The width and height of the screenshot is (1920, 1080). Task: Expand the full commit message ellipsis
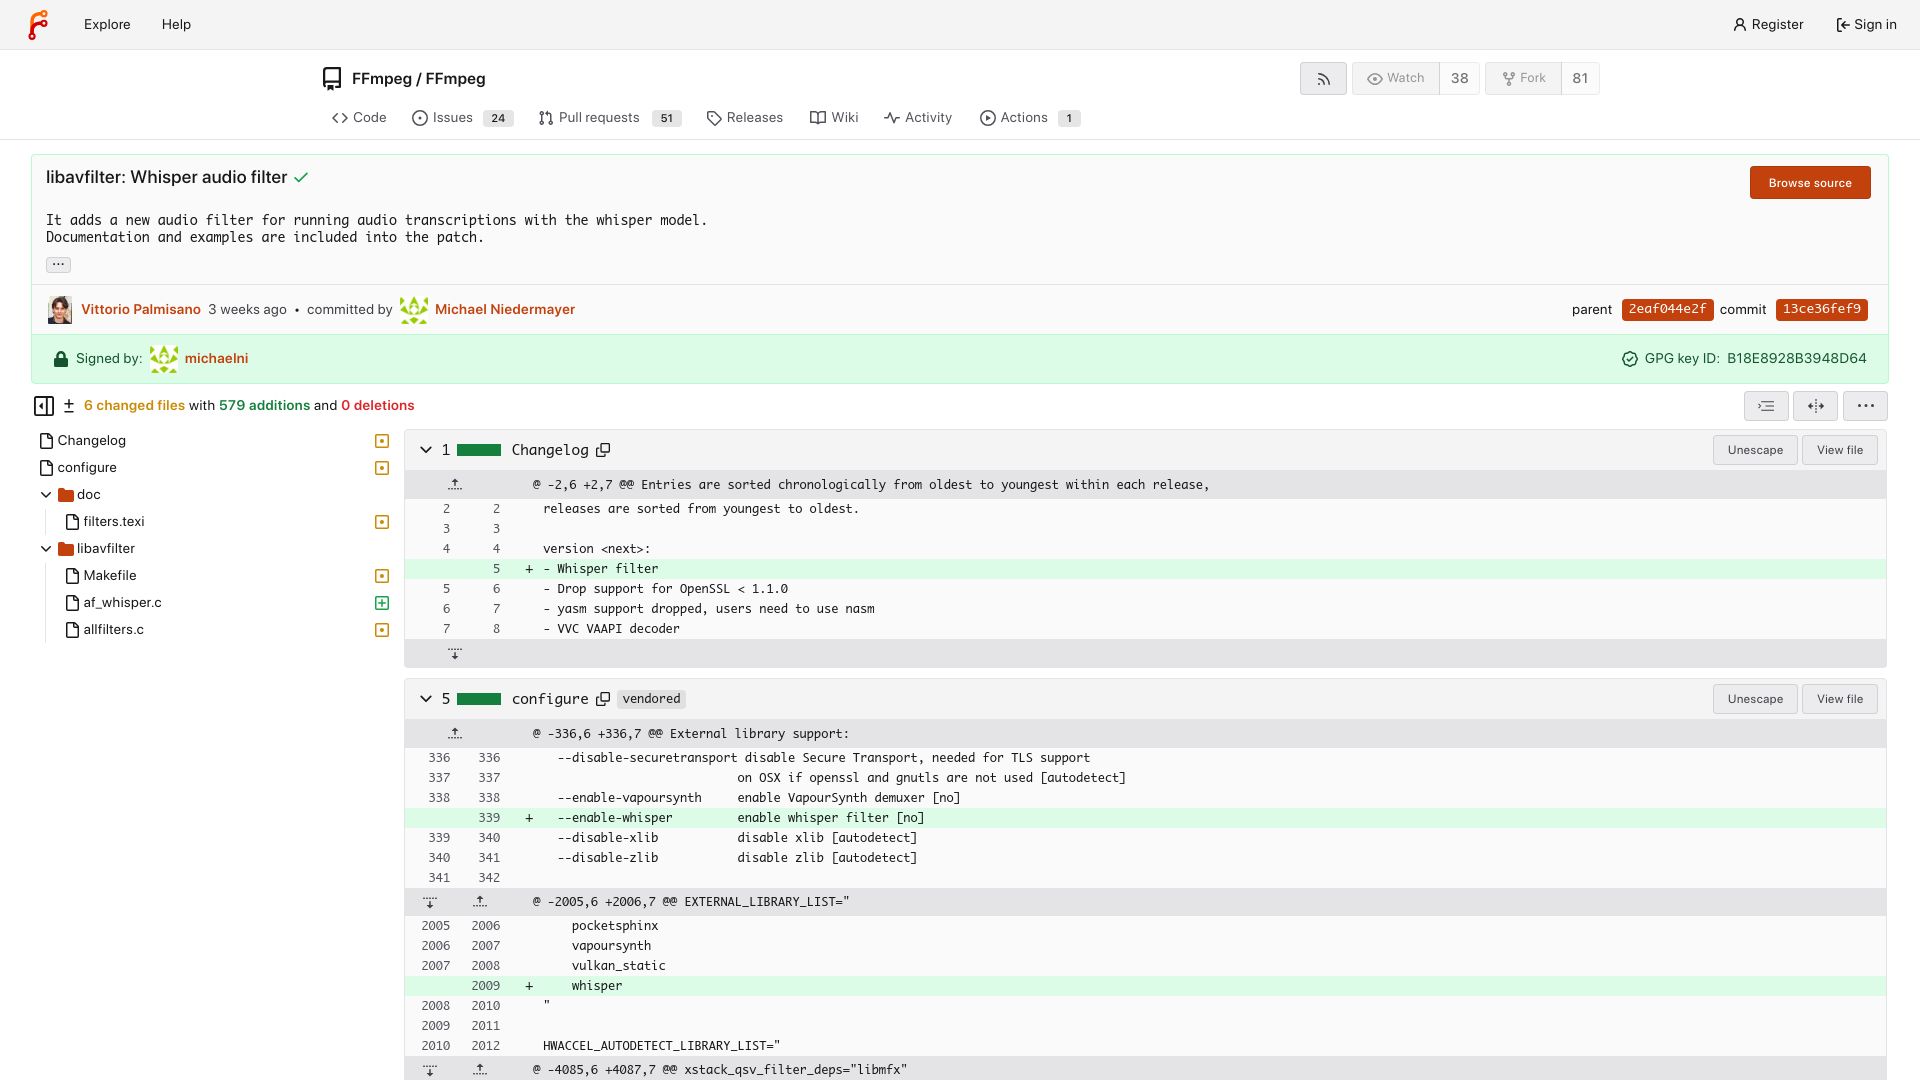point(58,265)
